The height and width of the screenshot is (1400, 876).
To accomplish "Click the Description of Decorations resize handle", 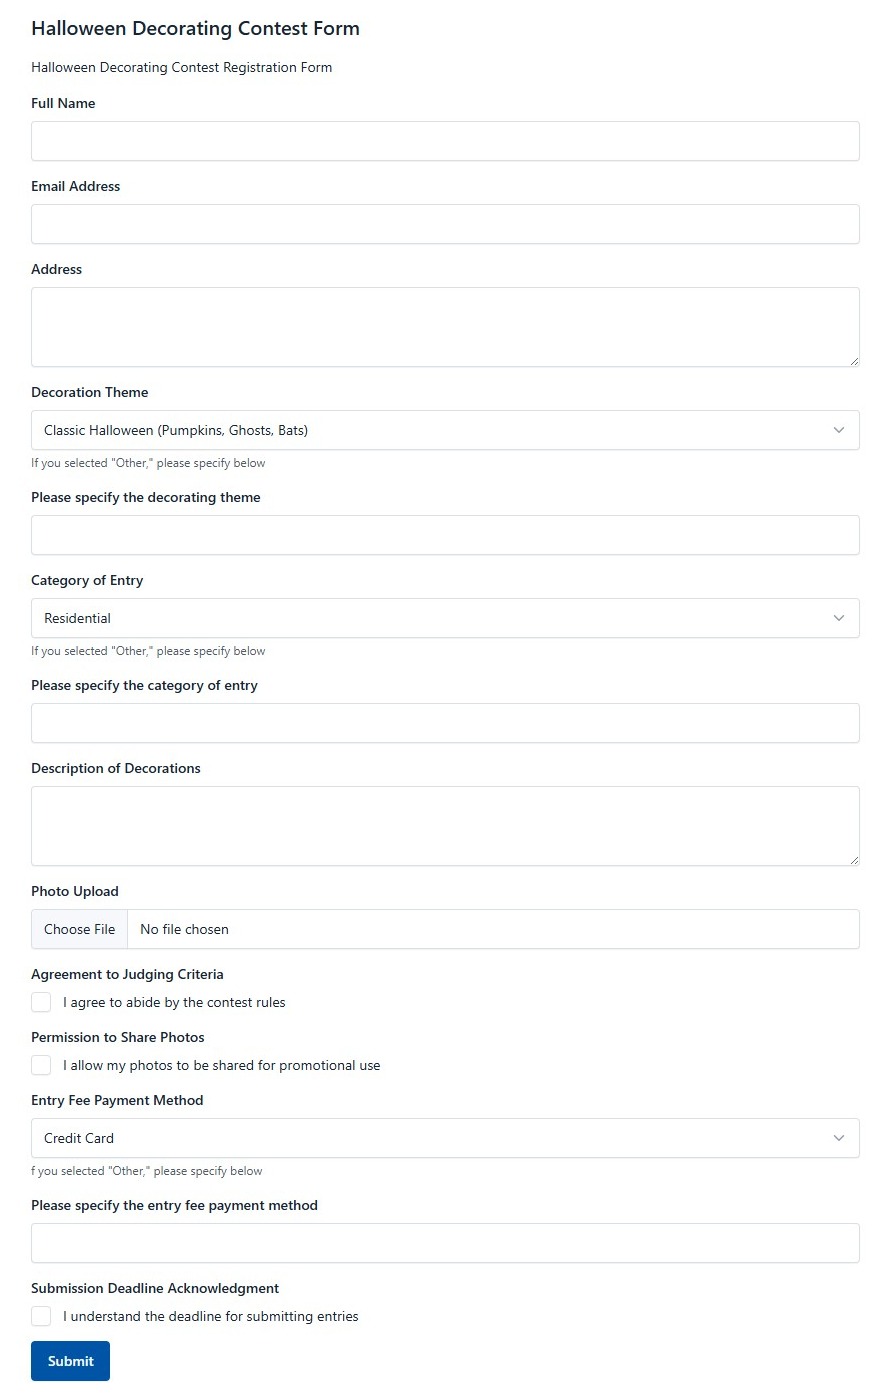I will 853,859.
